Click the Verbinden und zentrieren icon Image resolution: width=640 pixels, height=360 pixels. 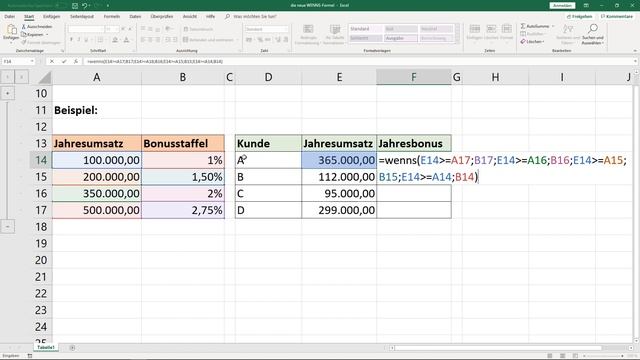186,40
